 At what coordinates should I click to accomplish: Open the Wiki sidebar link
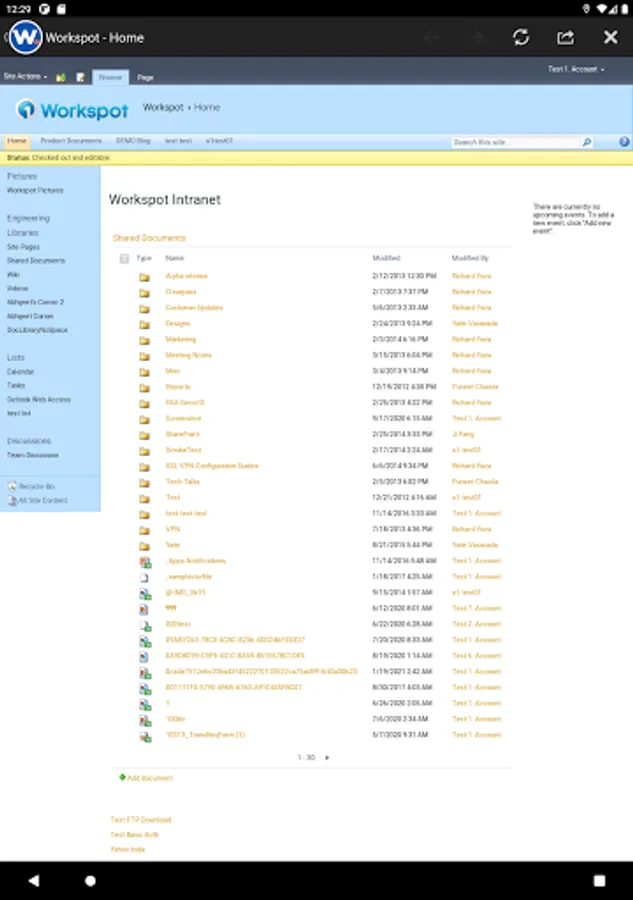13,274
